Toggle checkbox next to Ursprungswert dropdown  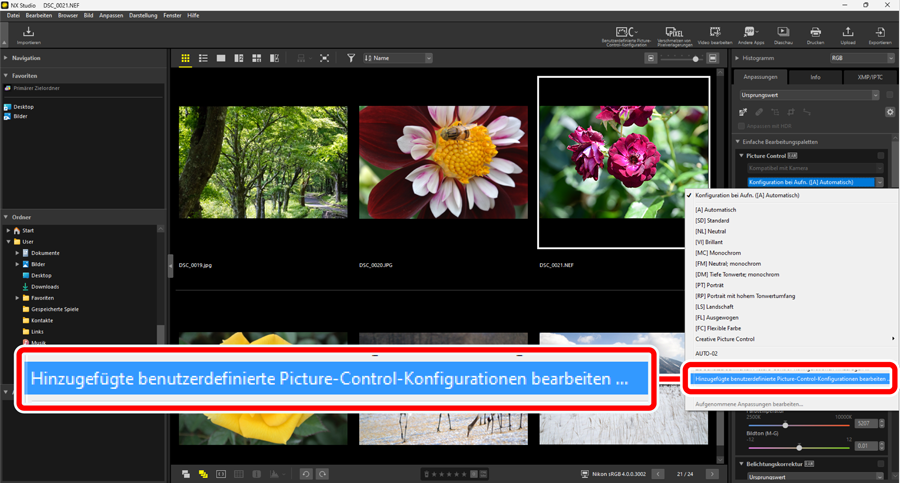click(x=889, y=95)
